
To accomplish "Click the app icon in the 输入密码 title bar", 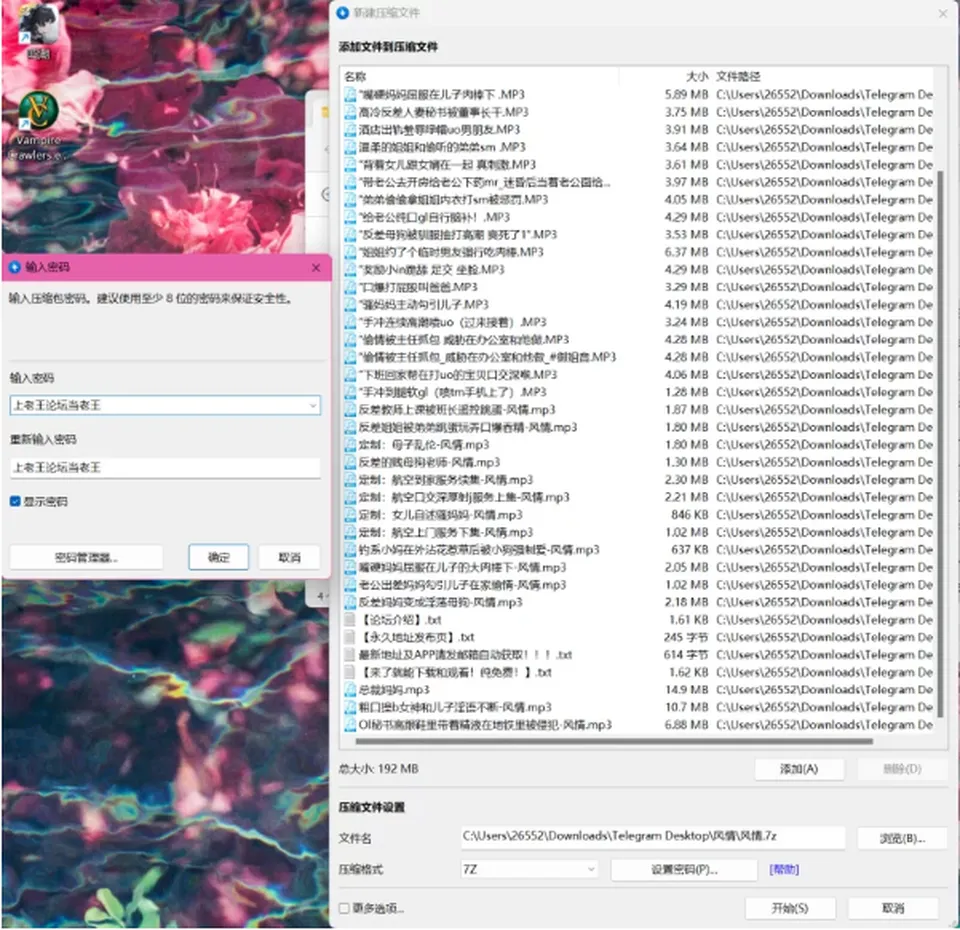I will point(14,267).
